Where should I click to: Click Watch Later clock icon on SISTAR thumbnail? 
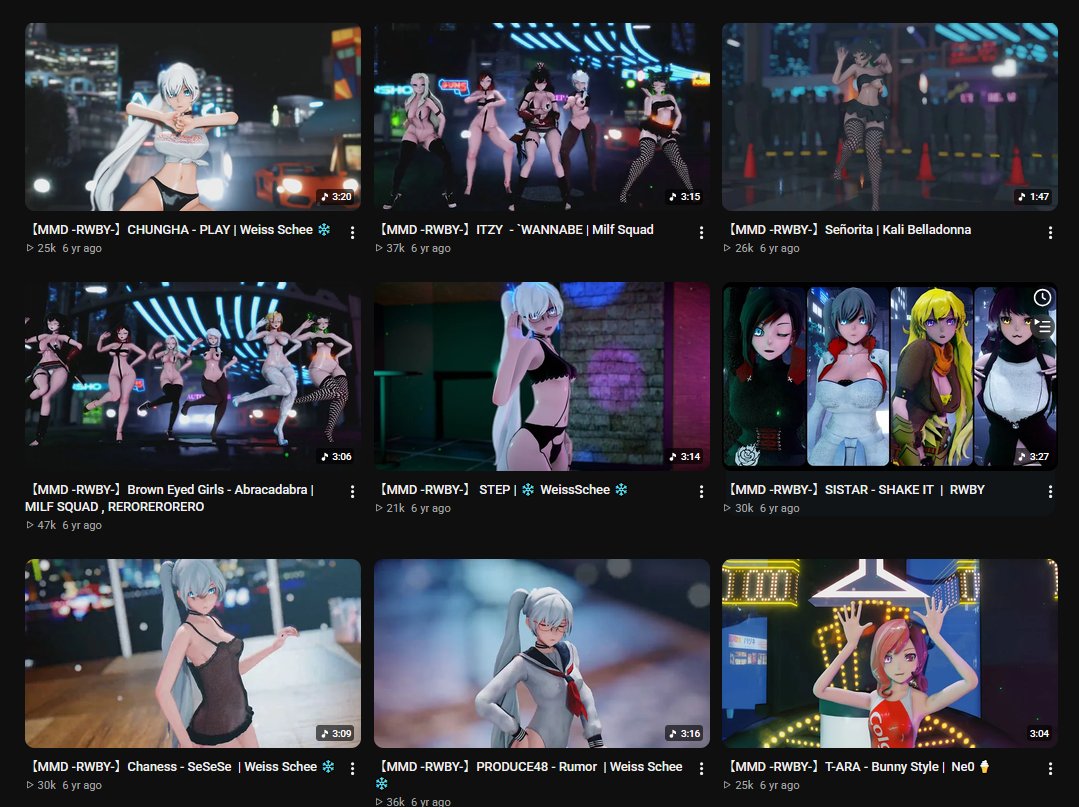click(1043, 297)
